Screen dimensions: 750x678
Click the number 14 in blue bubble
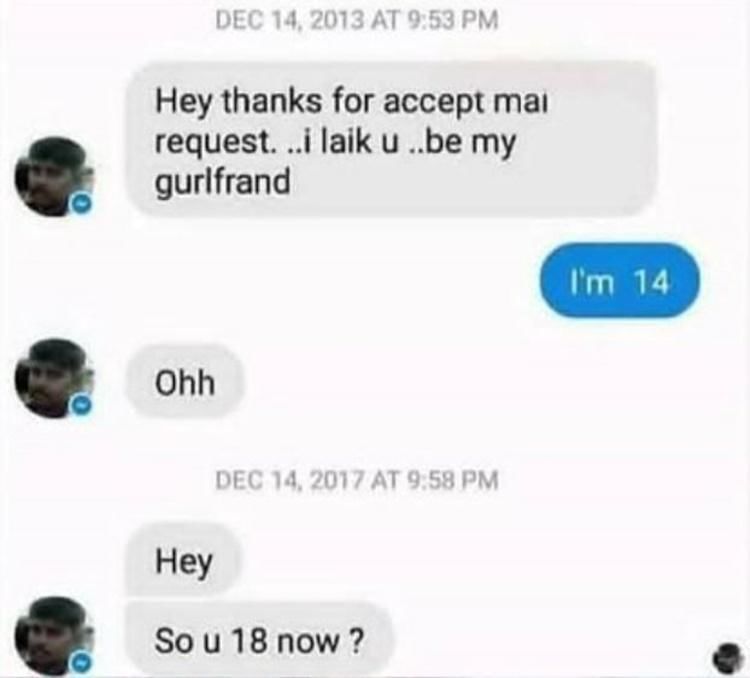point(651,282)
